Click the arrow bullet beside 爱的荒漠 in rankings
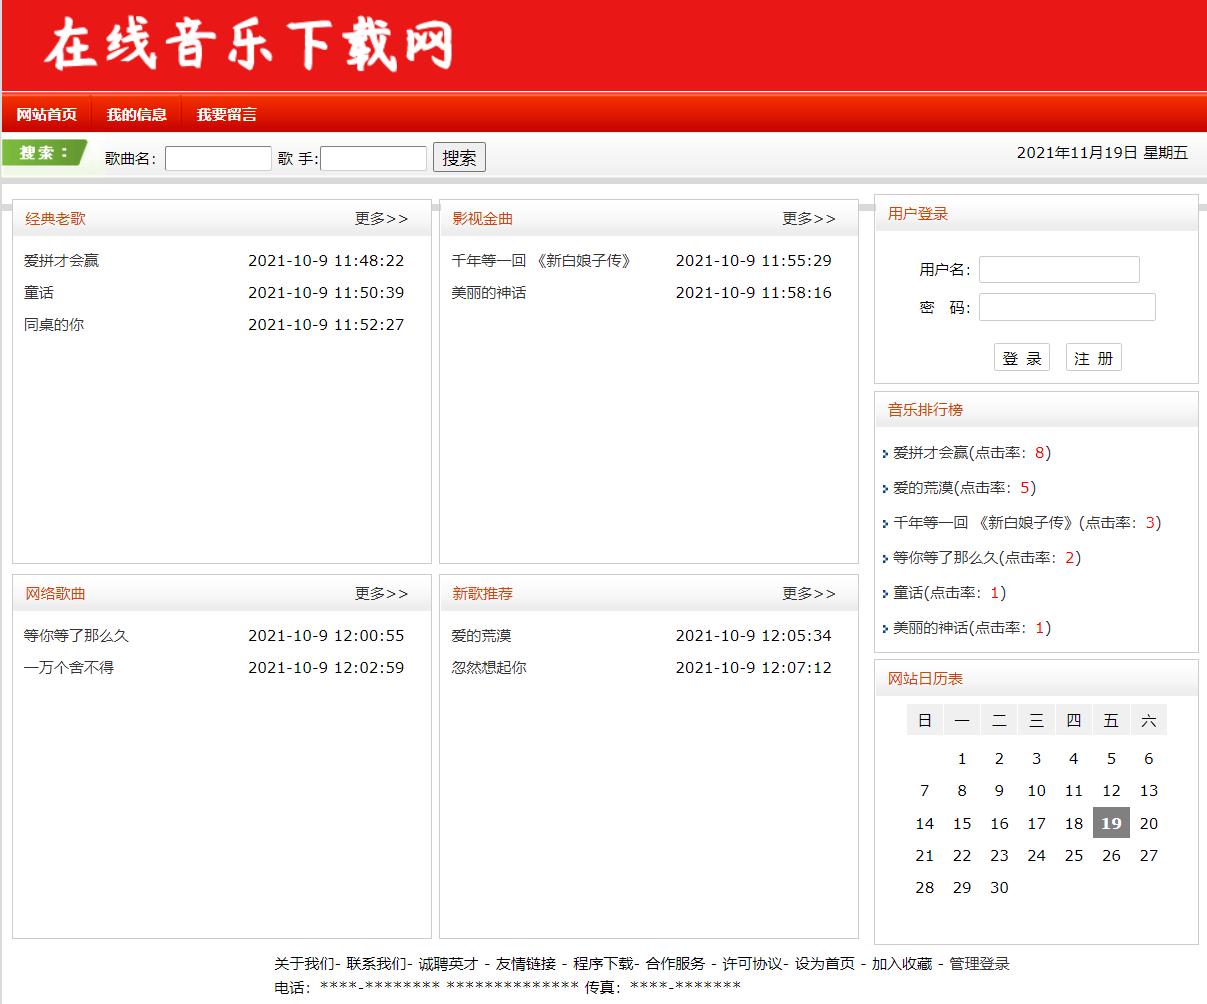Screen dimensions: 1207x1004 click(x=885, y=488)
